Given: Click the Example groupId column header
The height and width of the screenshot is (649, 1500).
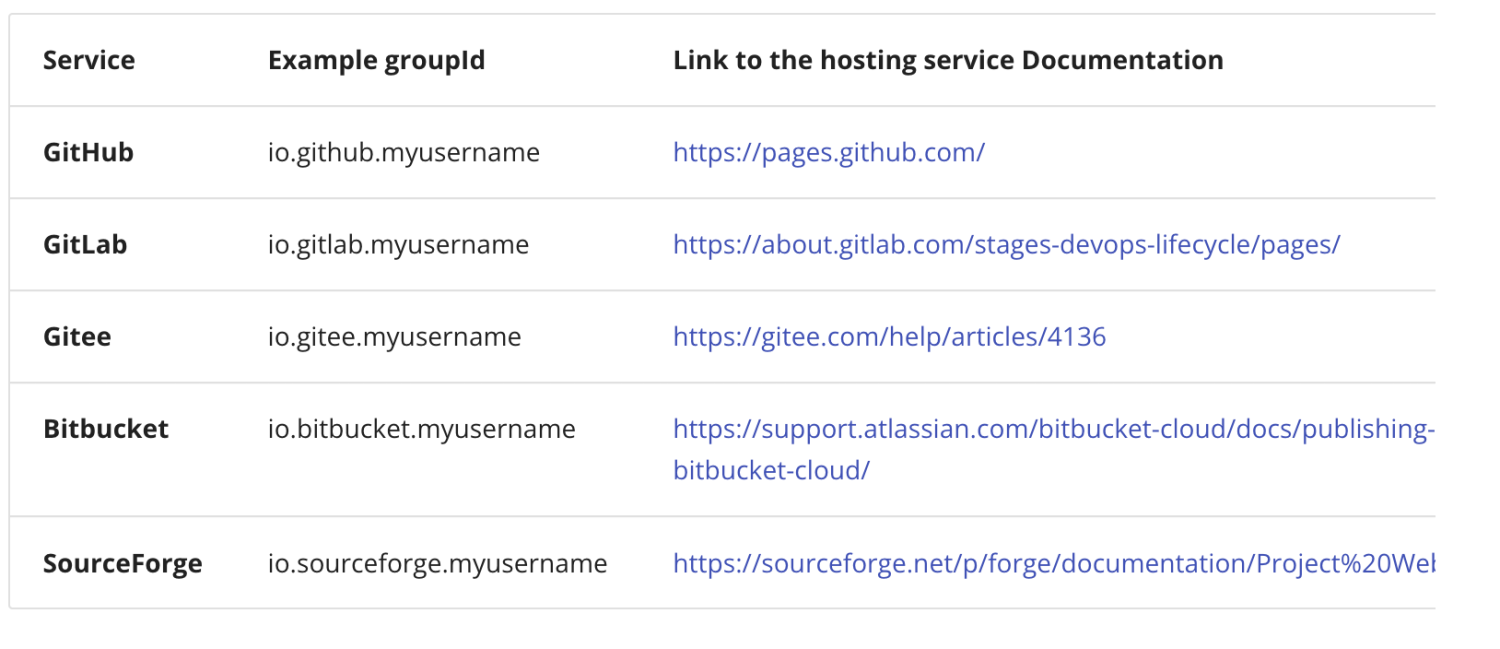Looking at the screenshot, I should 376,60.
